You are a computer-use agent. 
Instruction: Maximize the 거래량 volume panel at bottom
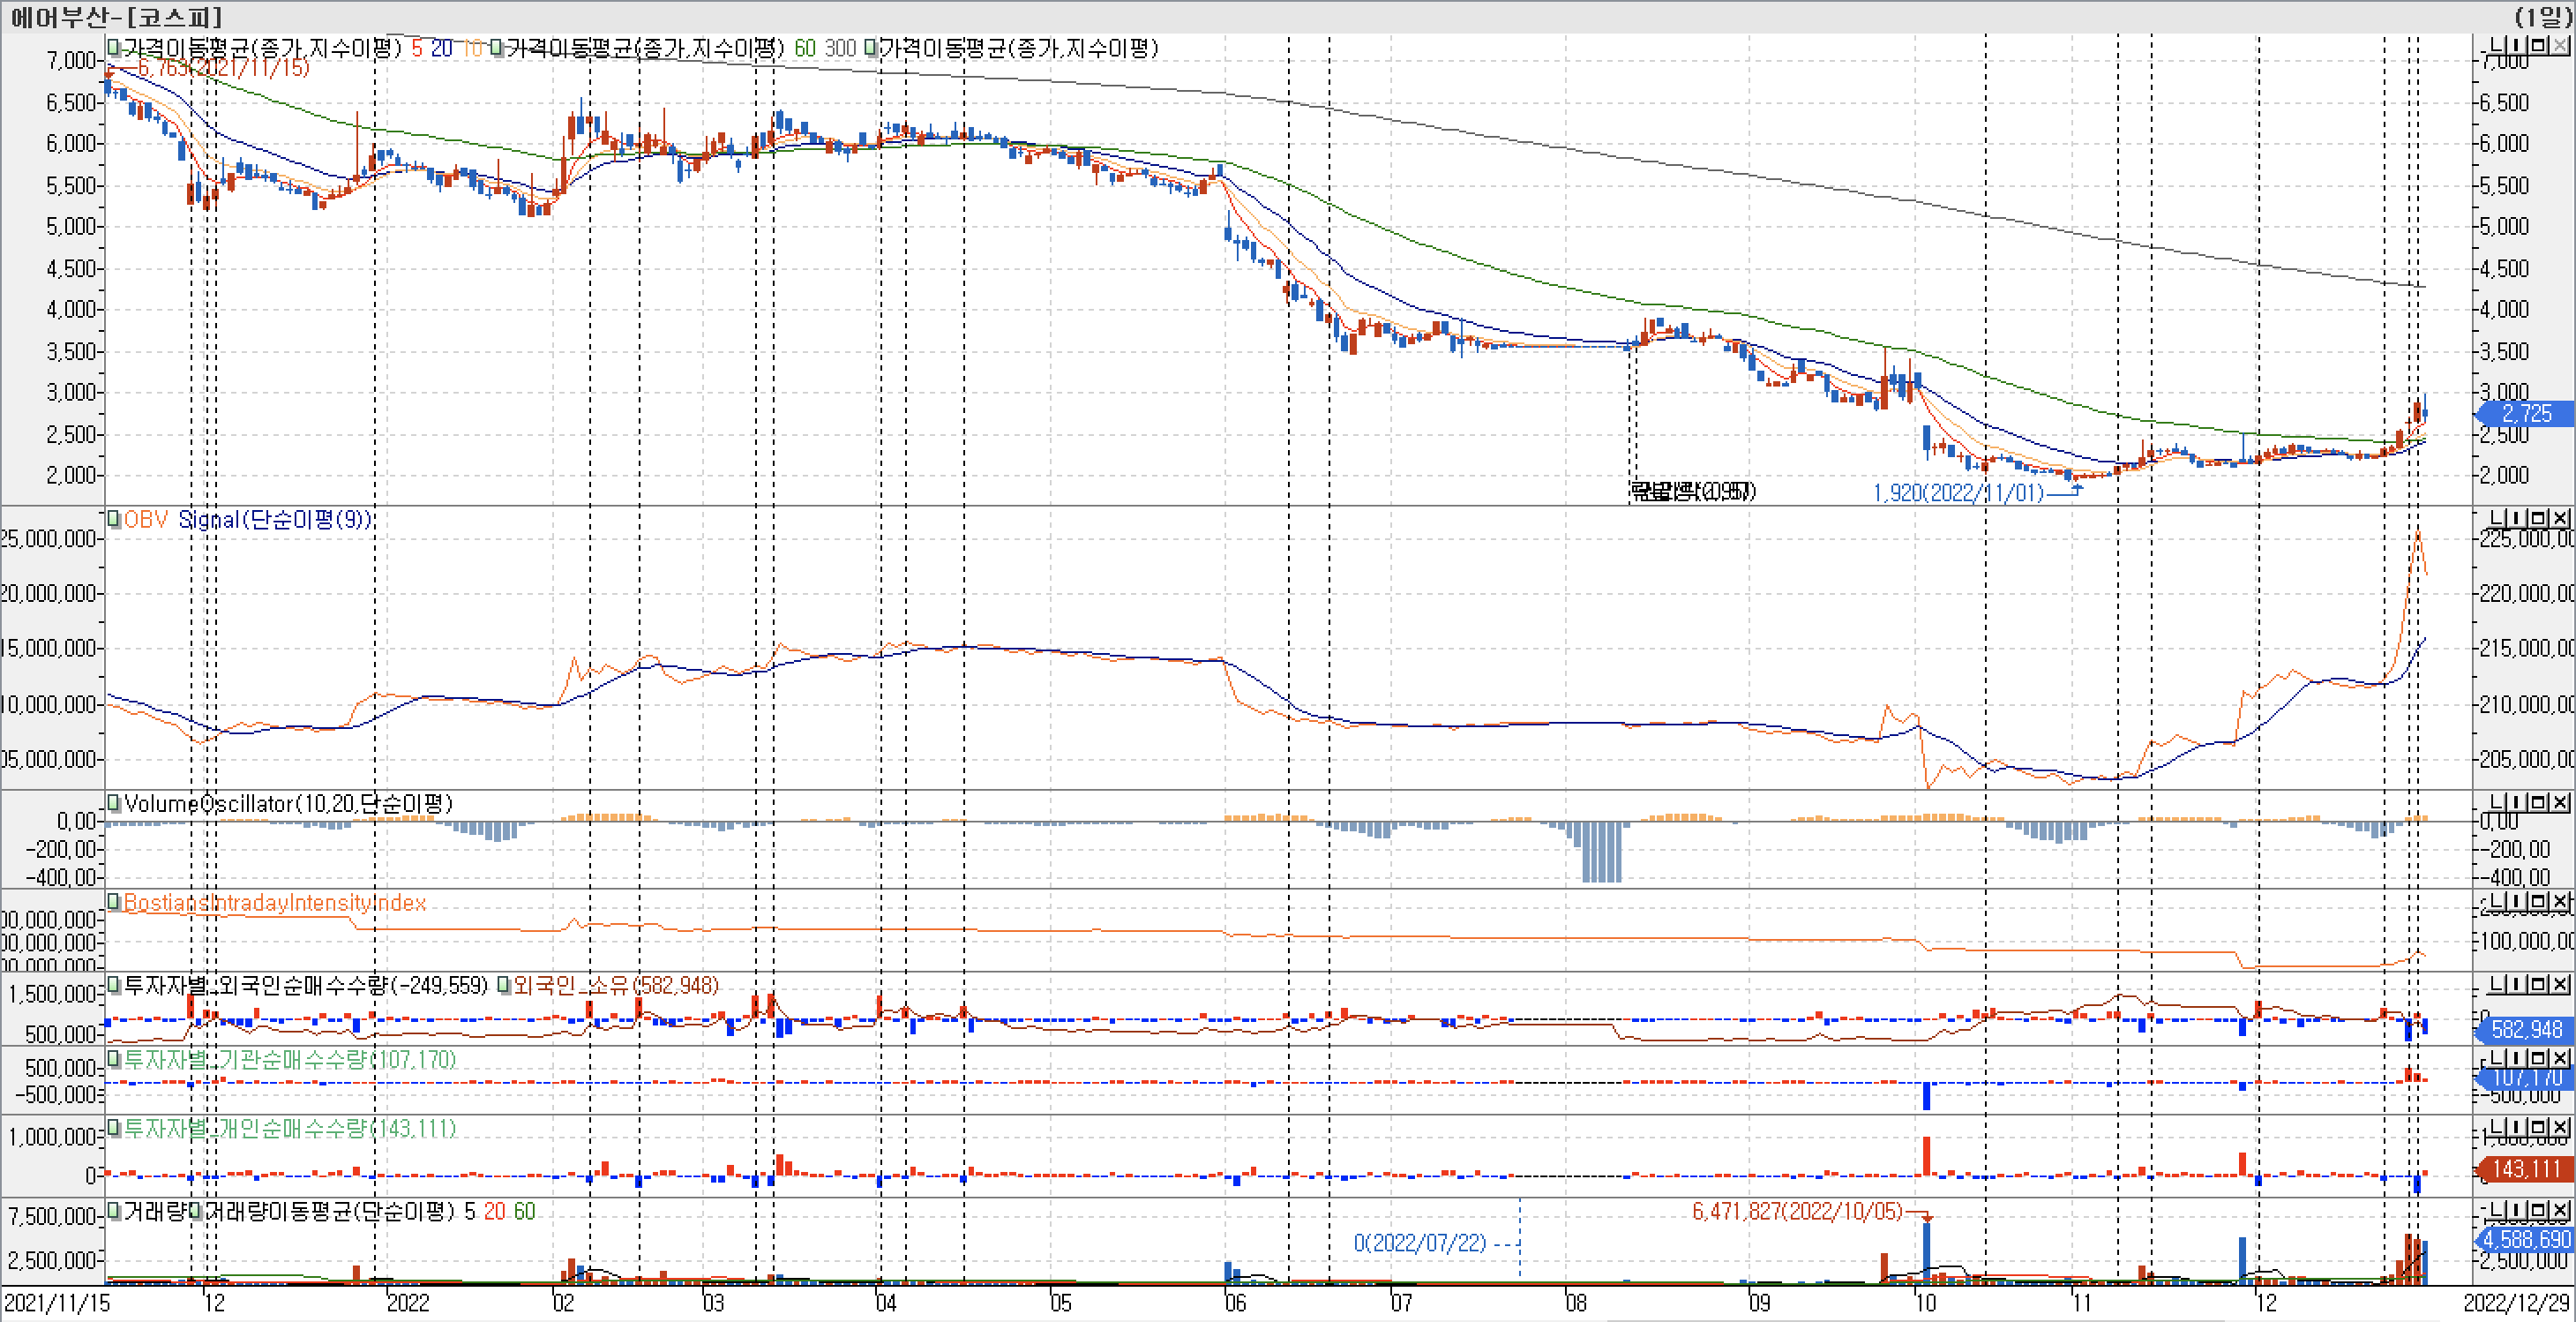click(2538, 1211)
